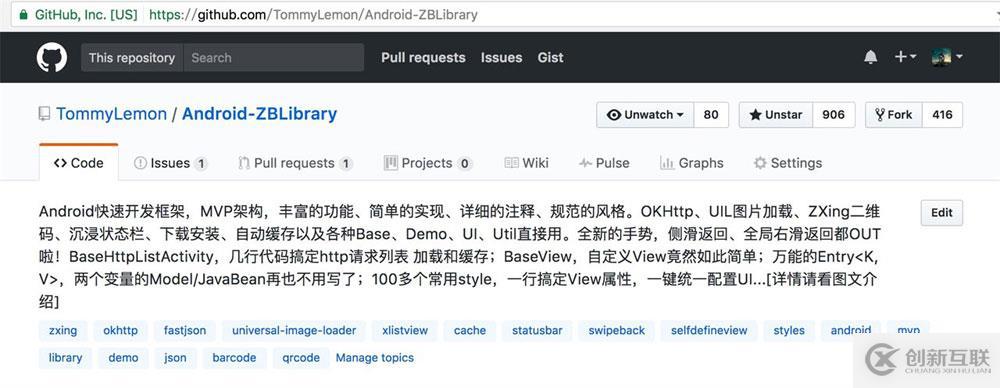Image resolution: width=1000 pixels, height=388 pixels.
Task: Click the browser address bar URL
Action: pos(313,14)
